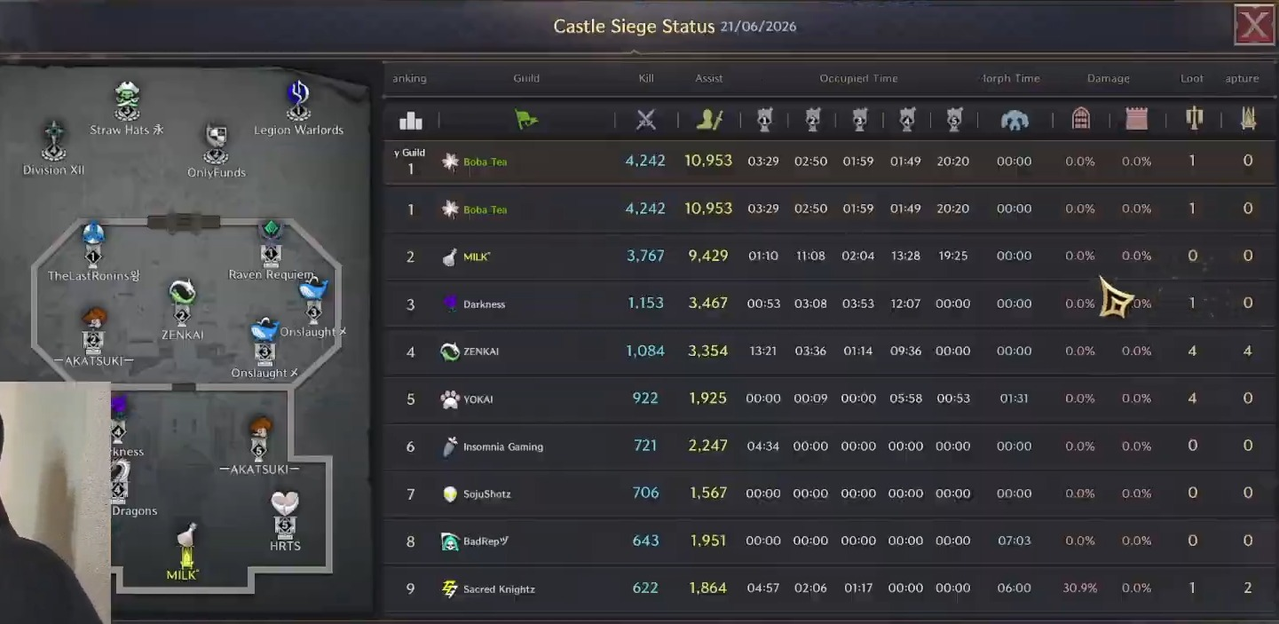Select the Sacred Knightz guild row
The height and width of the screenshot is (624, 1279).
pyautogui.click(x=830, y=589)
